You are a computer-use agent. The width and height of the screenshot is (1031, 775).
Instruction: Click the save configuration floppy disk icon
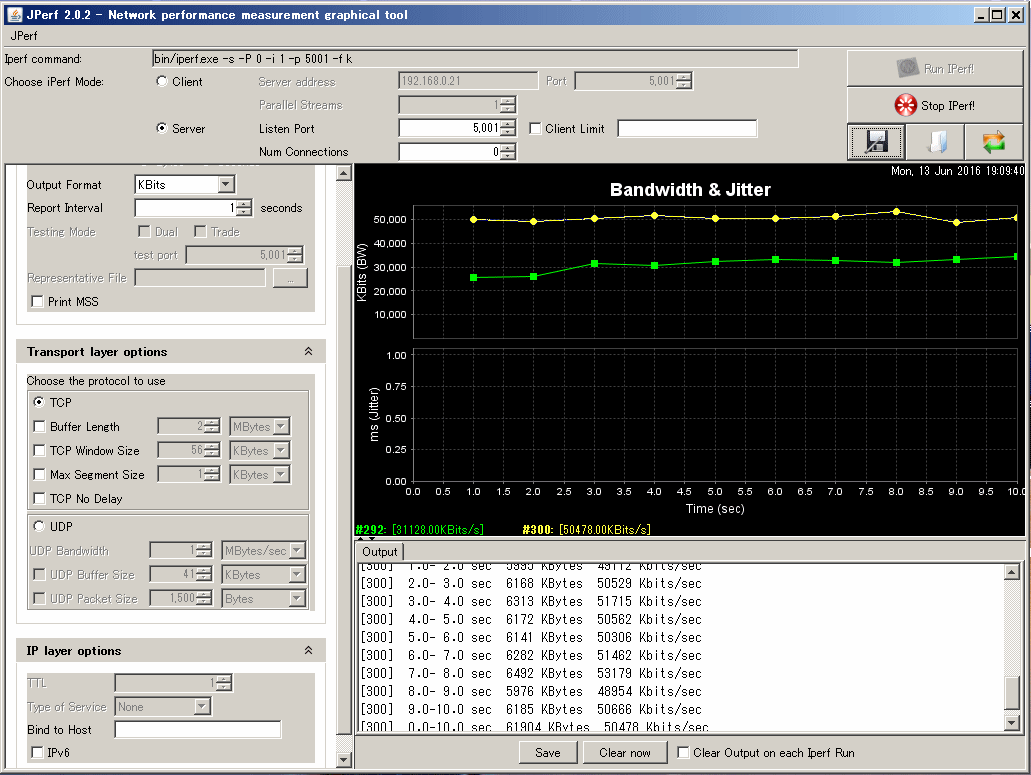click(877, 142)
